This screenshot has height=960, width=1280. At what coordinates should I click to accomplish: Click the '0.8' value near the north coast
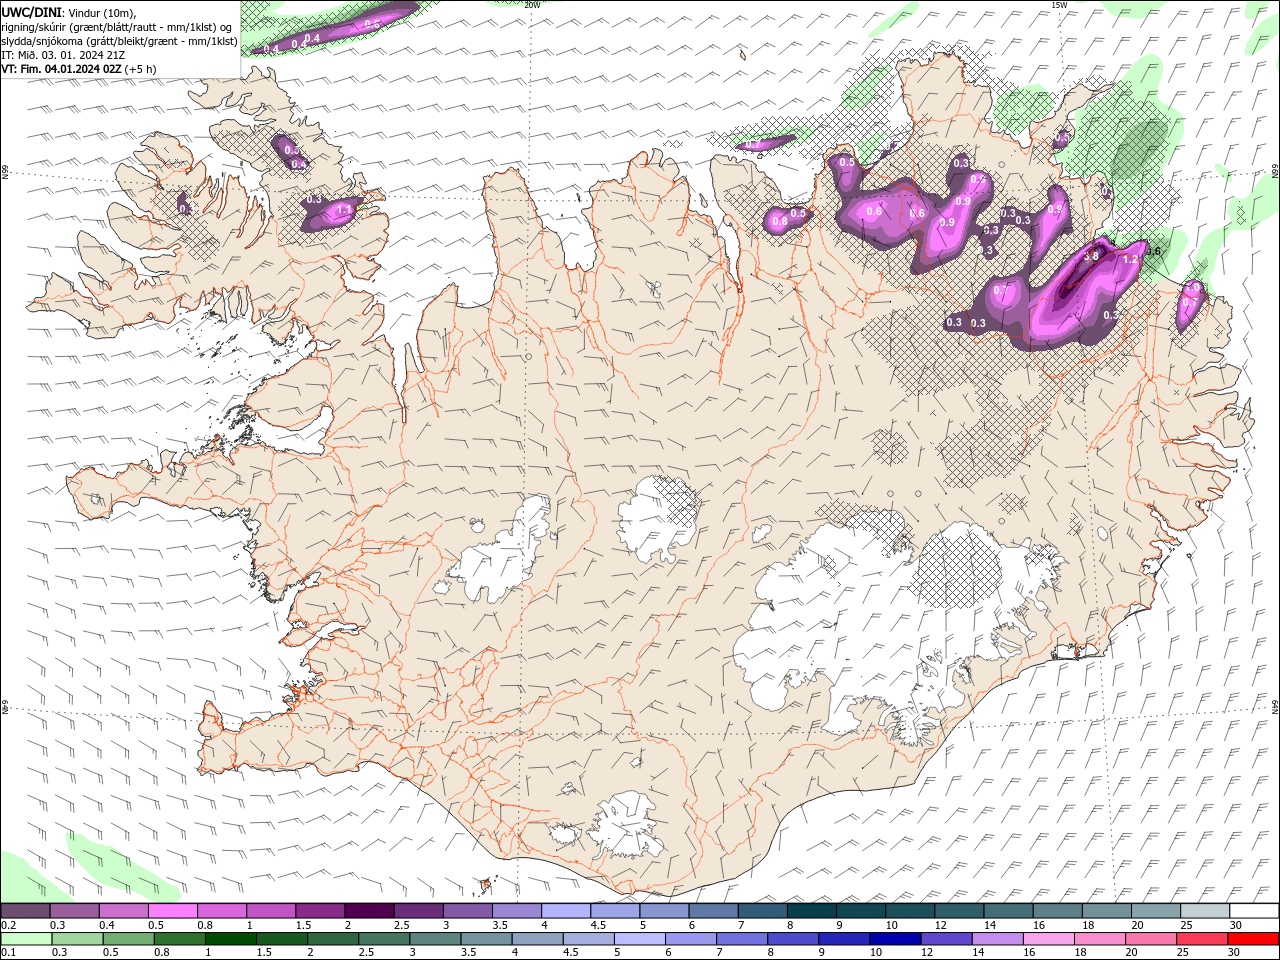(x=780, y=222)
